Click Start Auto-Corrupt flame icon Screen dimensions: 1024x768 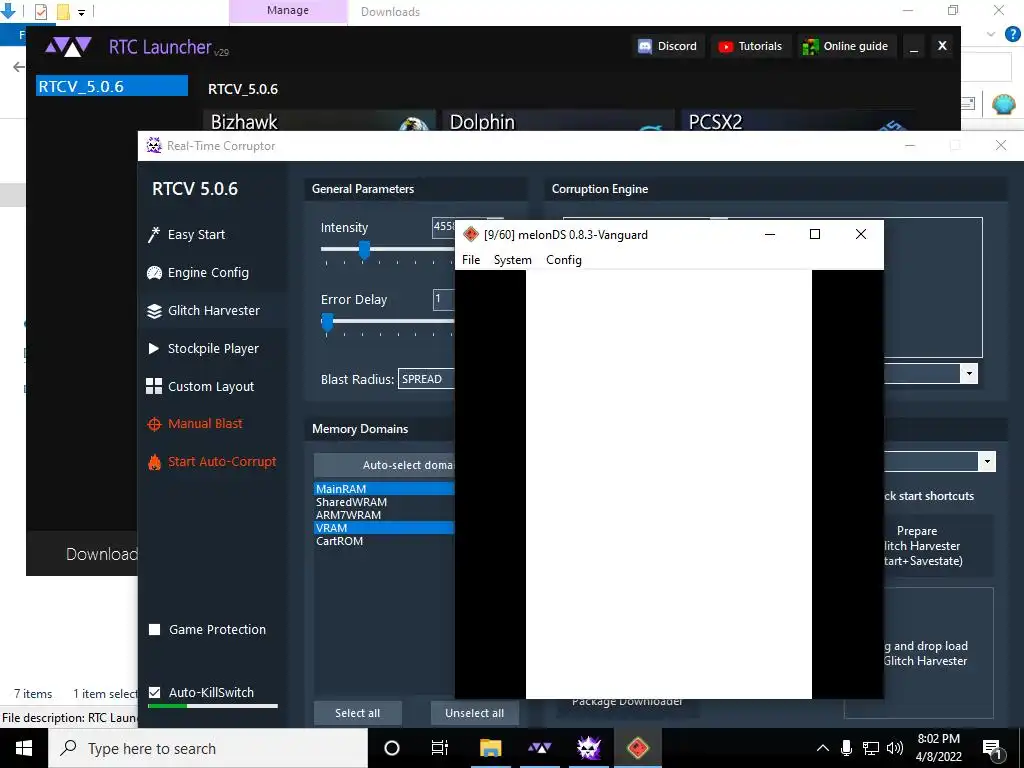tap(154, 462)
